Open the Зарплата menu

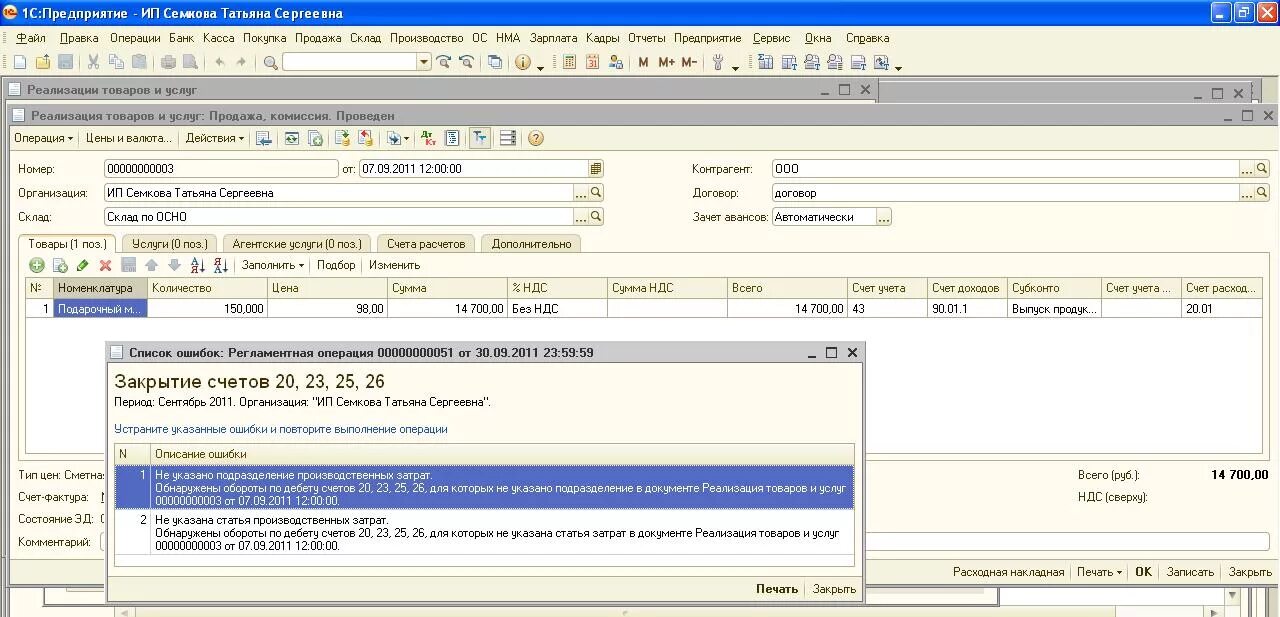click(x=553, y=38)
